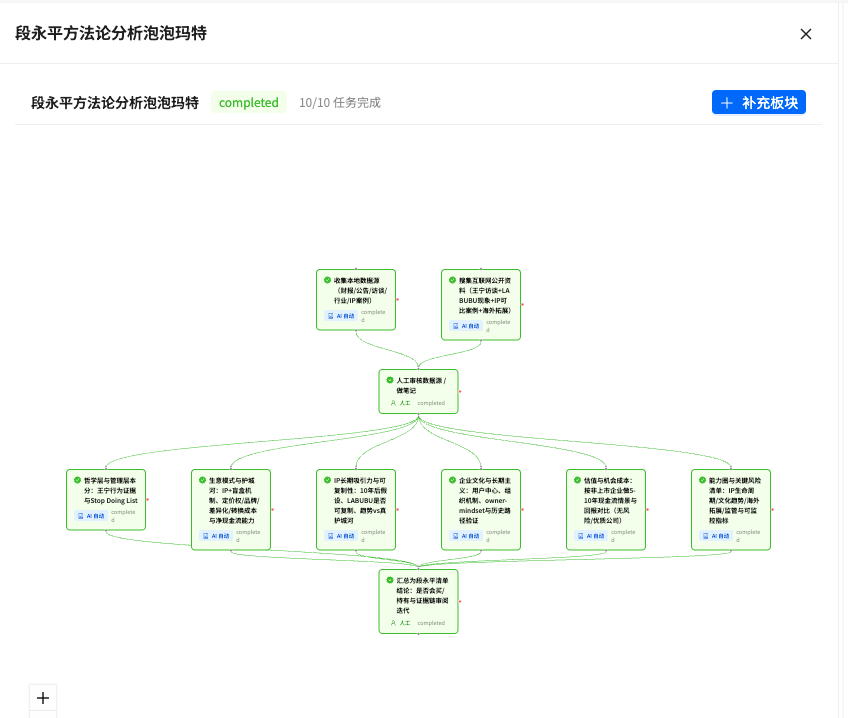The image size is (848, 718).
Task: Click the 10/10 任务完成 progress text
Action: tap(340, 102)
